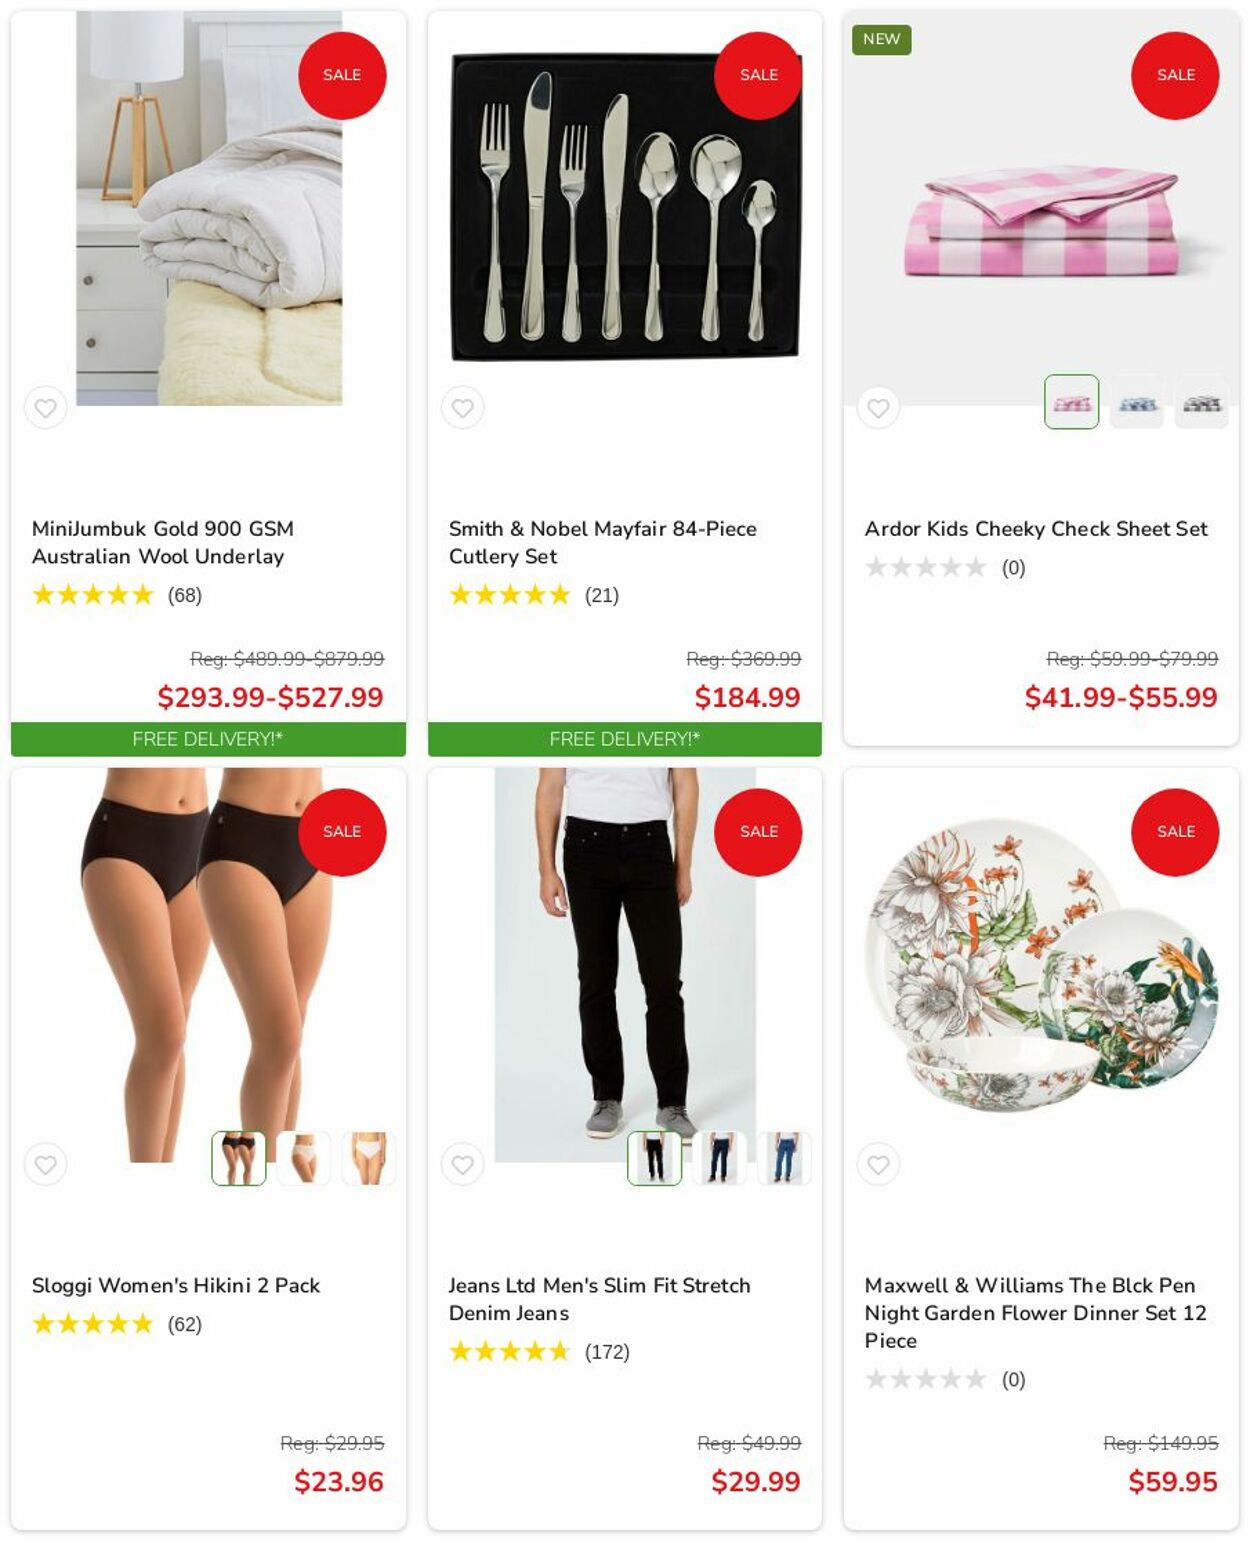Pick the grey check sheet set swatch
The height and width of the screenshot is (1541, 1250).
pos(1201,402)
